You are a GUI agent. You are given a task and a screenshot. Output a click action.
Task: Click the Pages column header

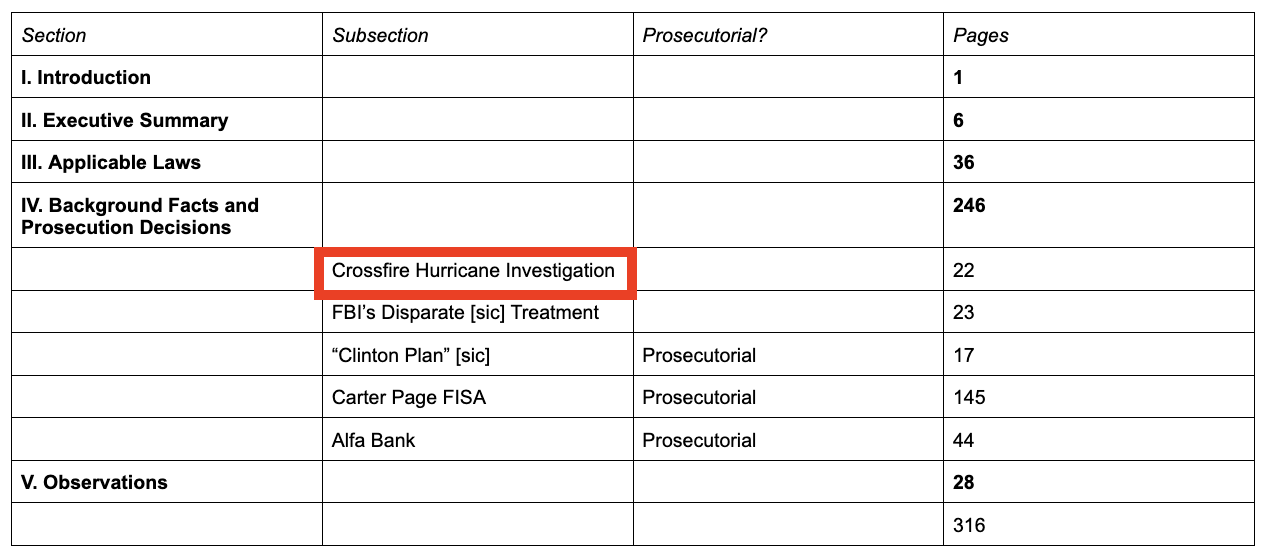[1099, 35]
